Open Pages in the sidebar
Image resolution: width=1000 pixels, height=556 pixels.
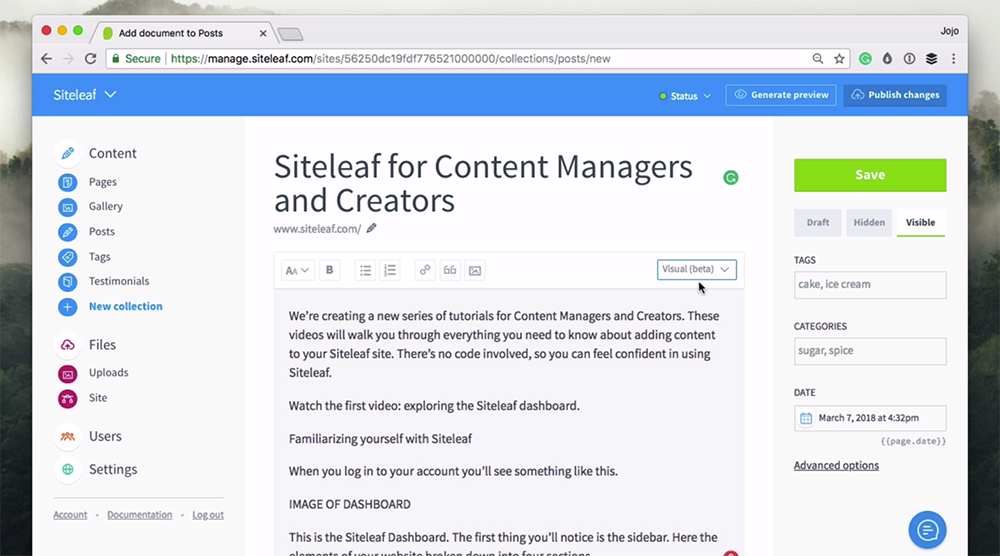point(103,182)
